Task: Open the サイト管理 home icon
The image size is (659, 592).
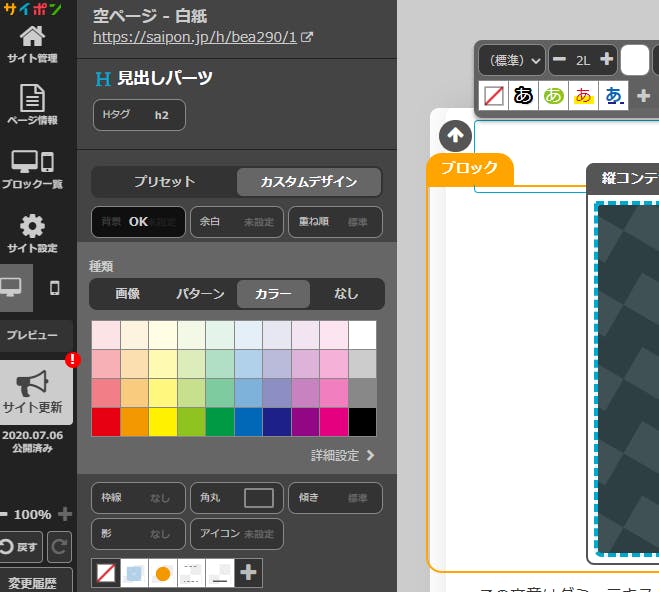Action: pos(33,38)
